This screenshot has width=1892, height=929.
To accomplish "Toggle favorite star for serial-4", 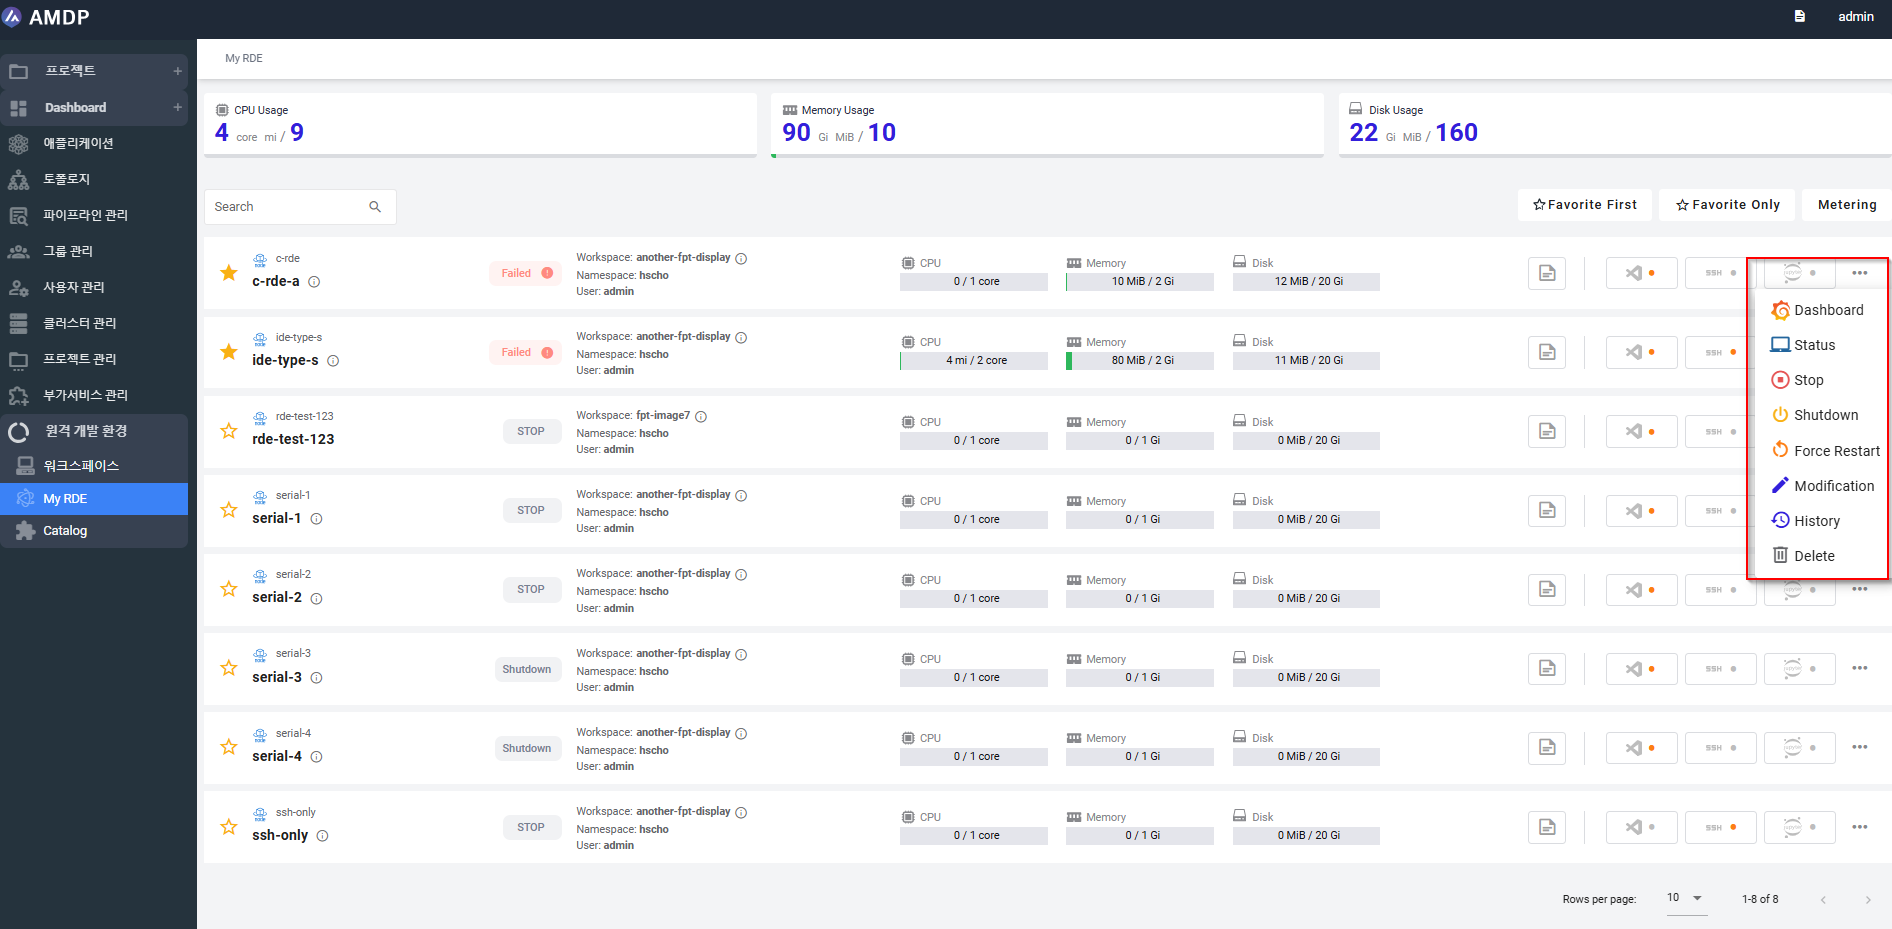I will pyautogui.click(x=229, y=747).
